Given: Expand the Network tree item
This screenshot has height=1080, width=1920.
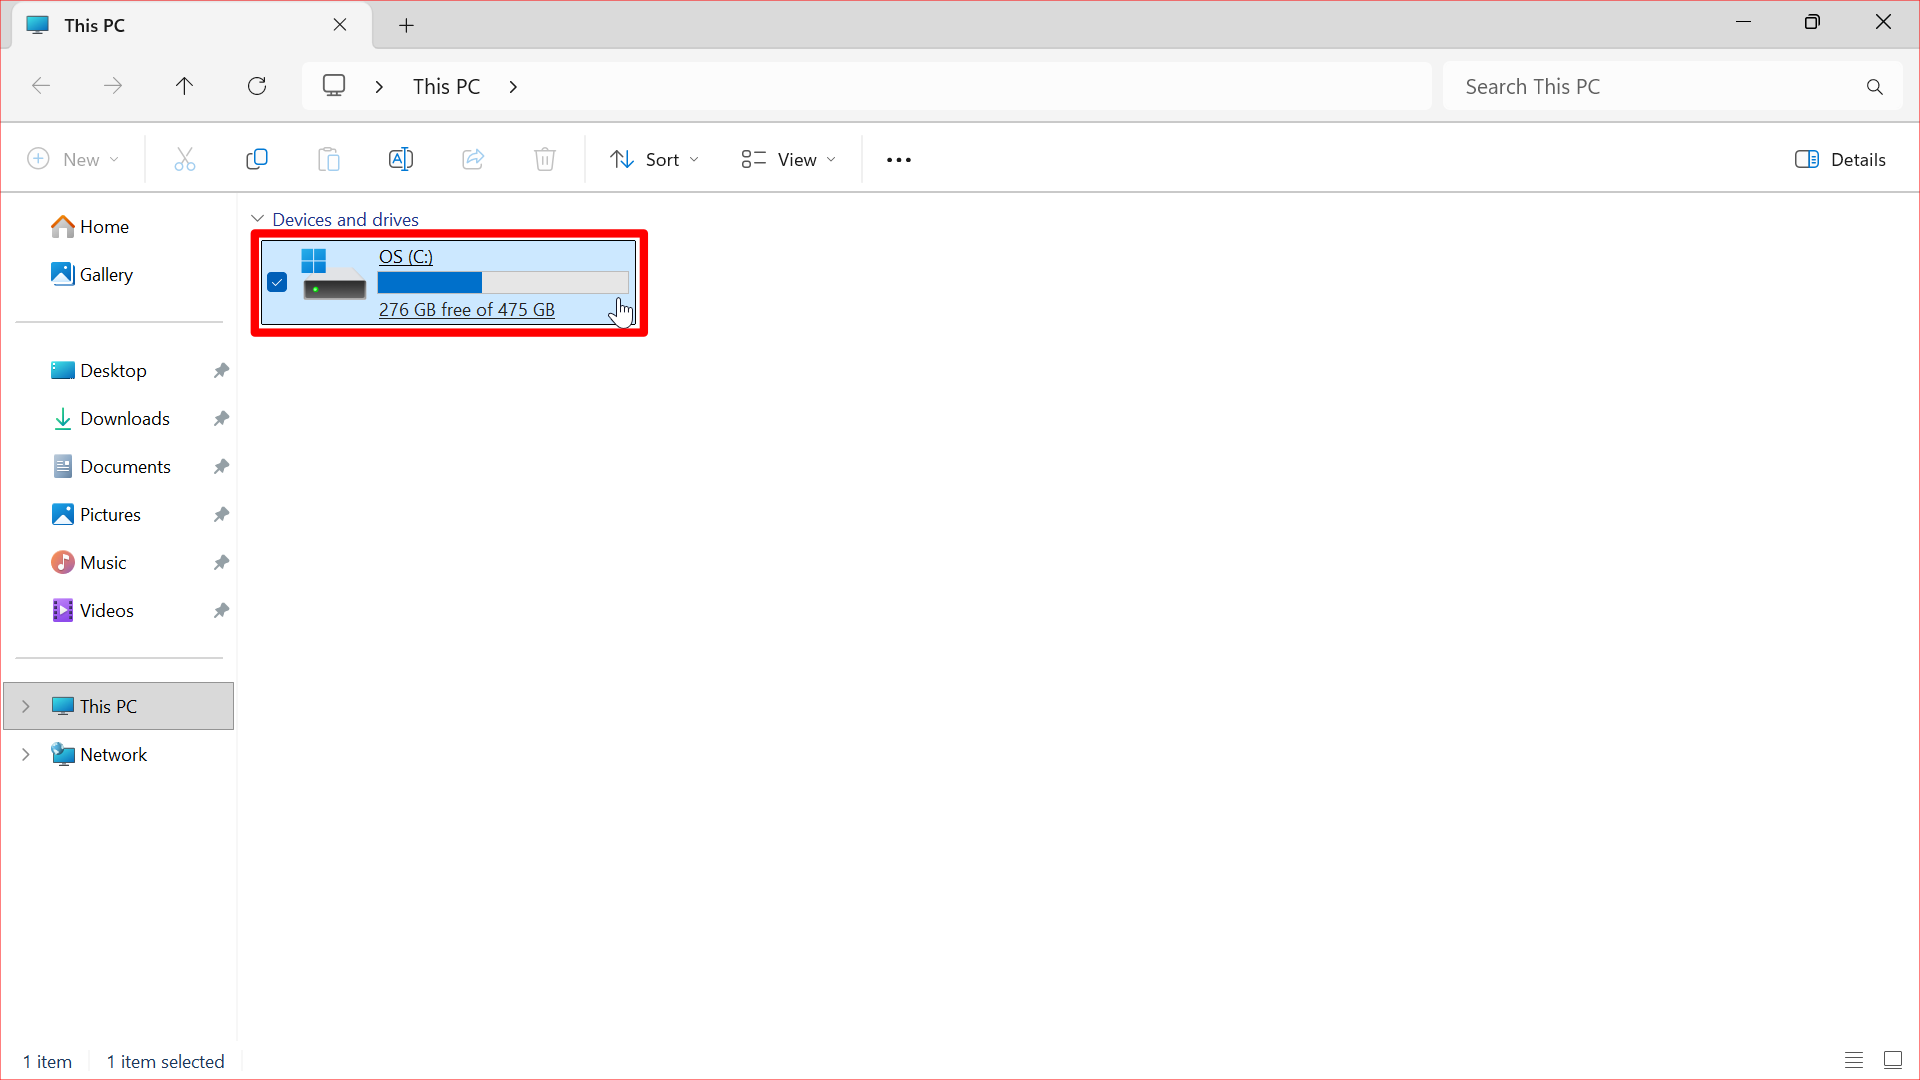Looking at the screenshot, I should click(x=26, y=754).
